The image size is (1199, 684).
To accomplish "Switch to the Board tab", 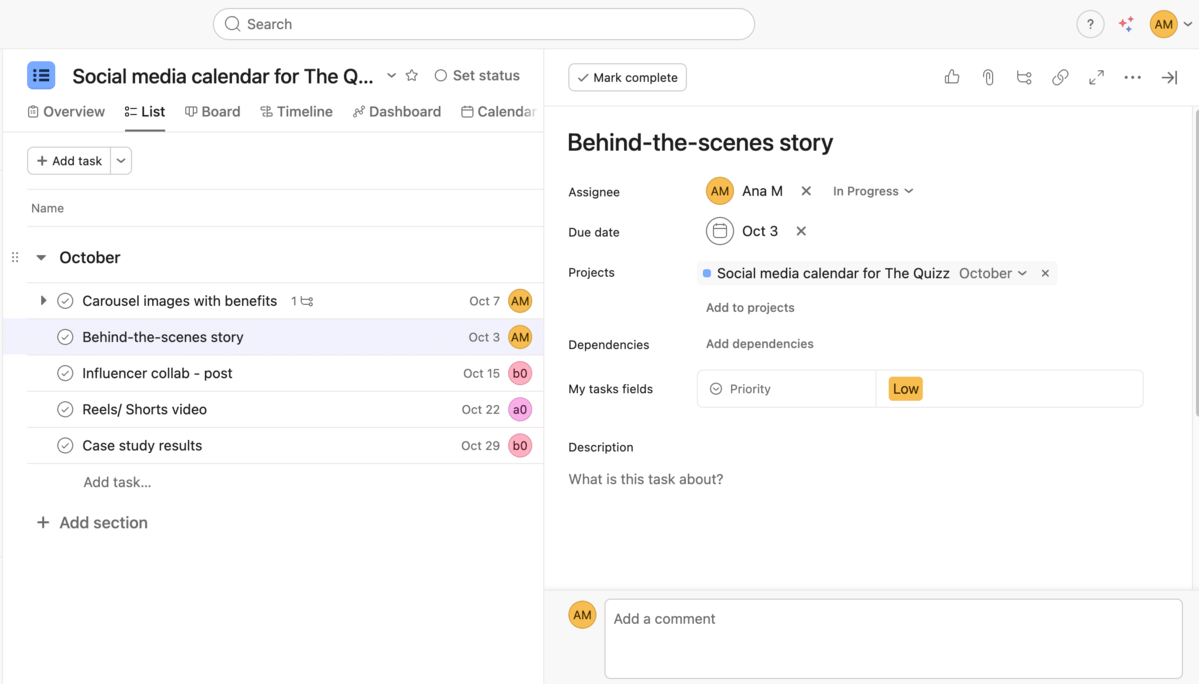I will (x=212, y=111).
